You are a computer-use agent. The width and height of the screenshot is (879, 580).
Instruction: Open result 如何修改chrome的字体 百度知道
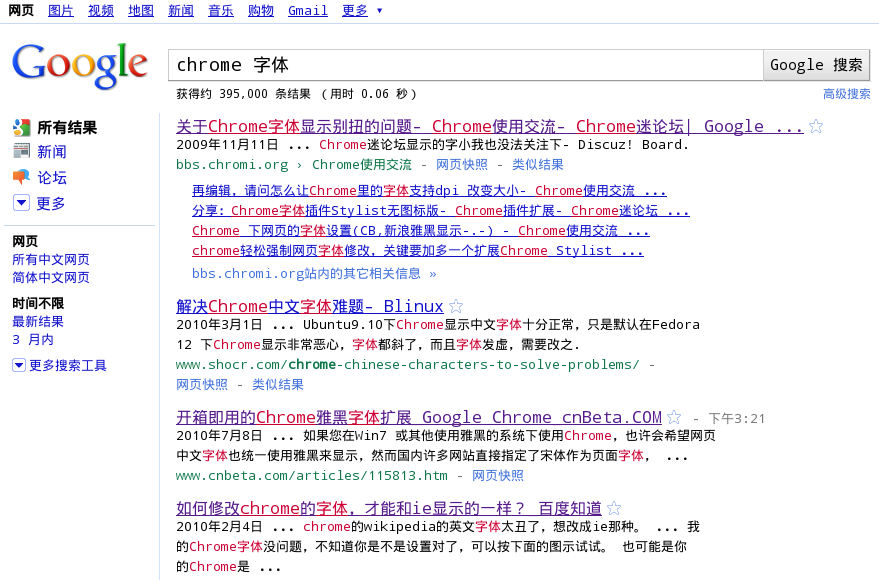(388, 508)
